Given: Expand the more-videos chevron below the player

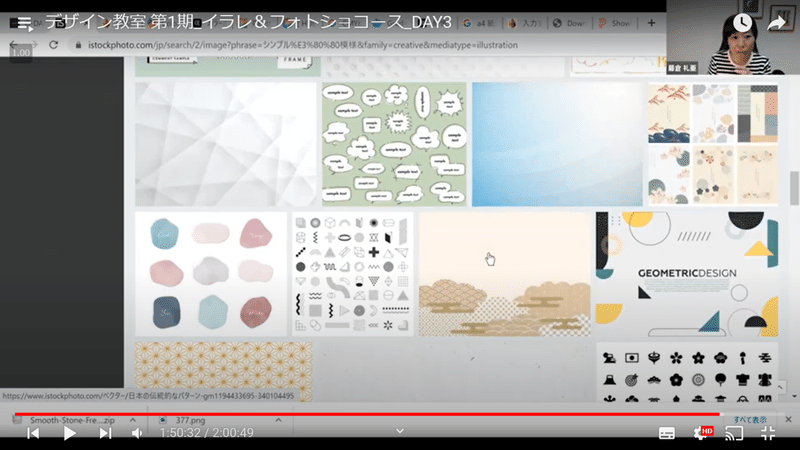Looking at the screenshot, I should [400, 431].
